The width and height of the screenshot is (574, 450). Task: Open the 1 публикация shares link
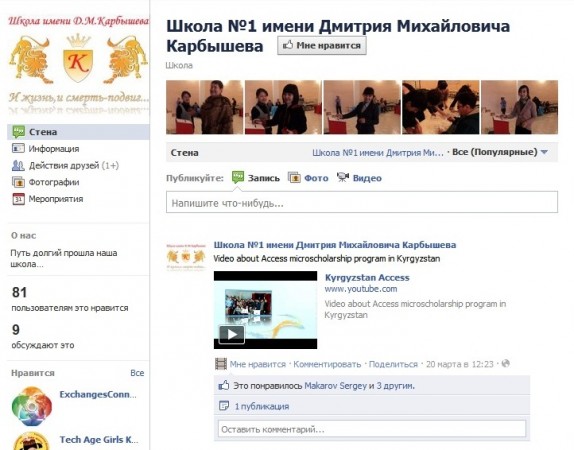262,406
